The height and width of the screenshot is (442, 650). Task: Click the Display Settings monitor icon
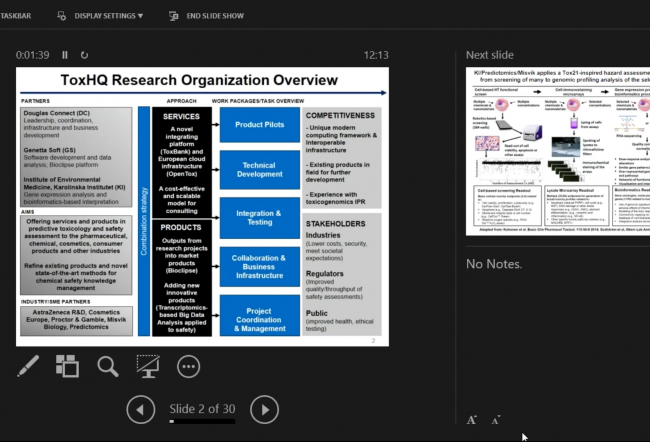(x=61, y=16)
